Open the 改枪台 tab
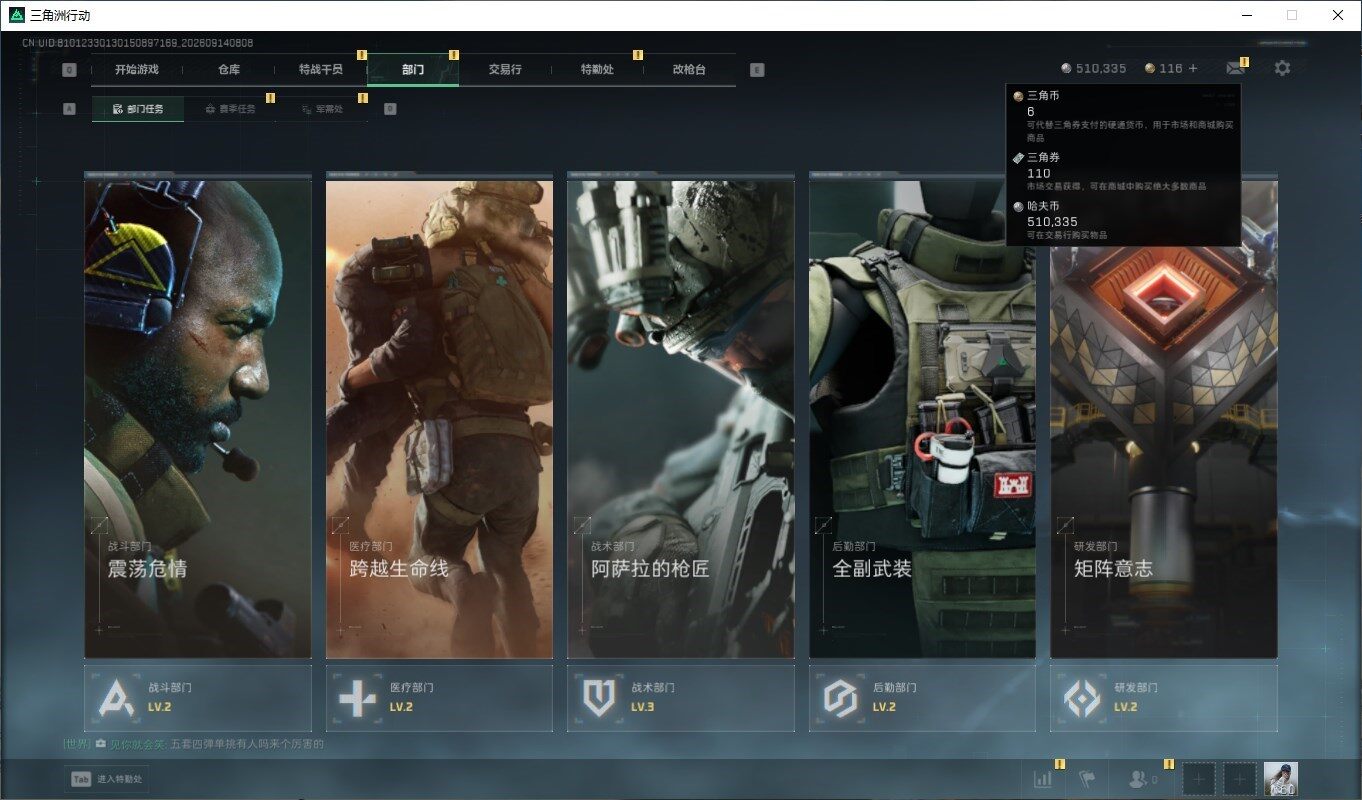The image size is (1362, 800). pyautogui.click(x=689, y=70)
